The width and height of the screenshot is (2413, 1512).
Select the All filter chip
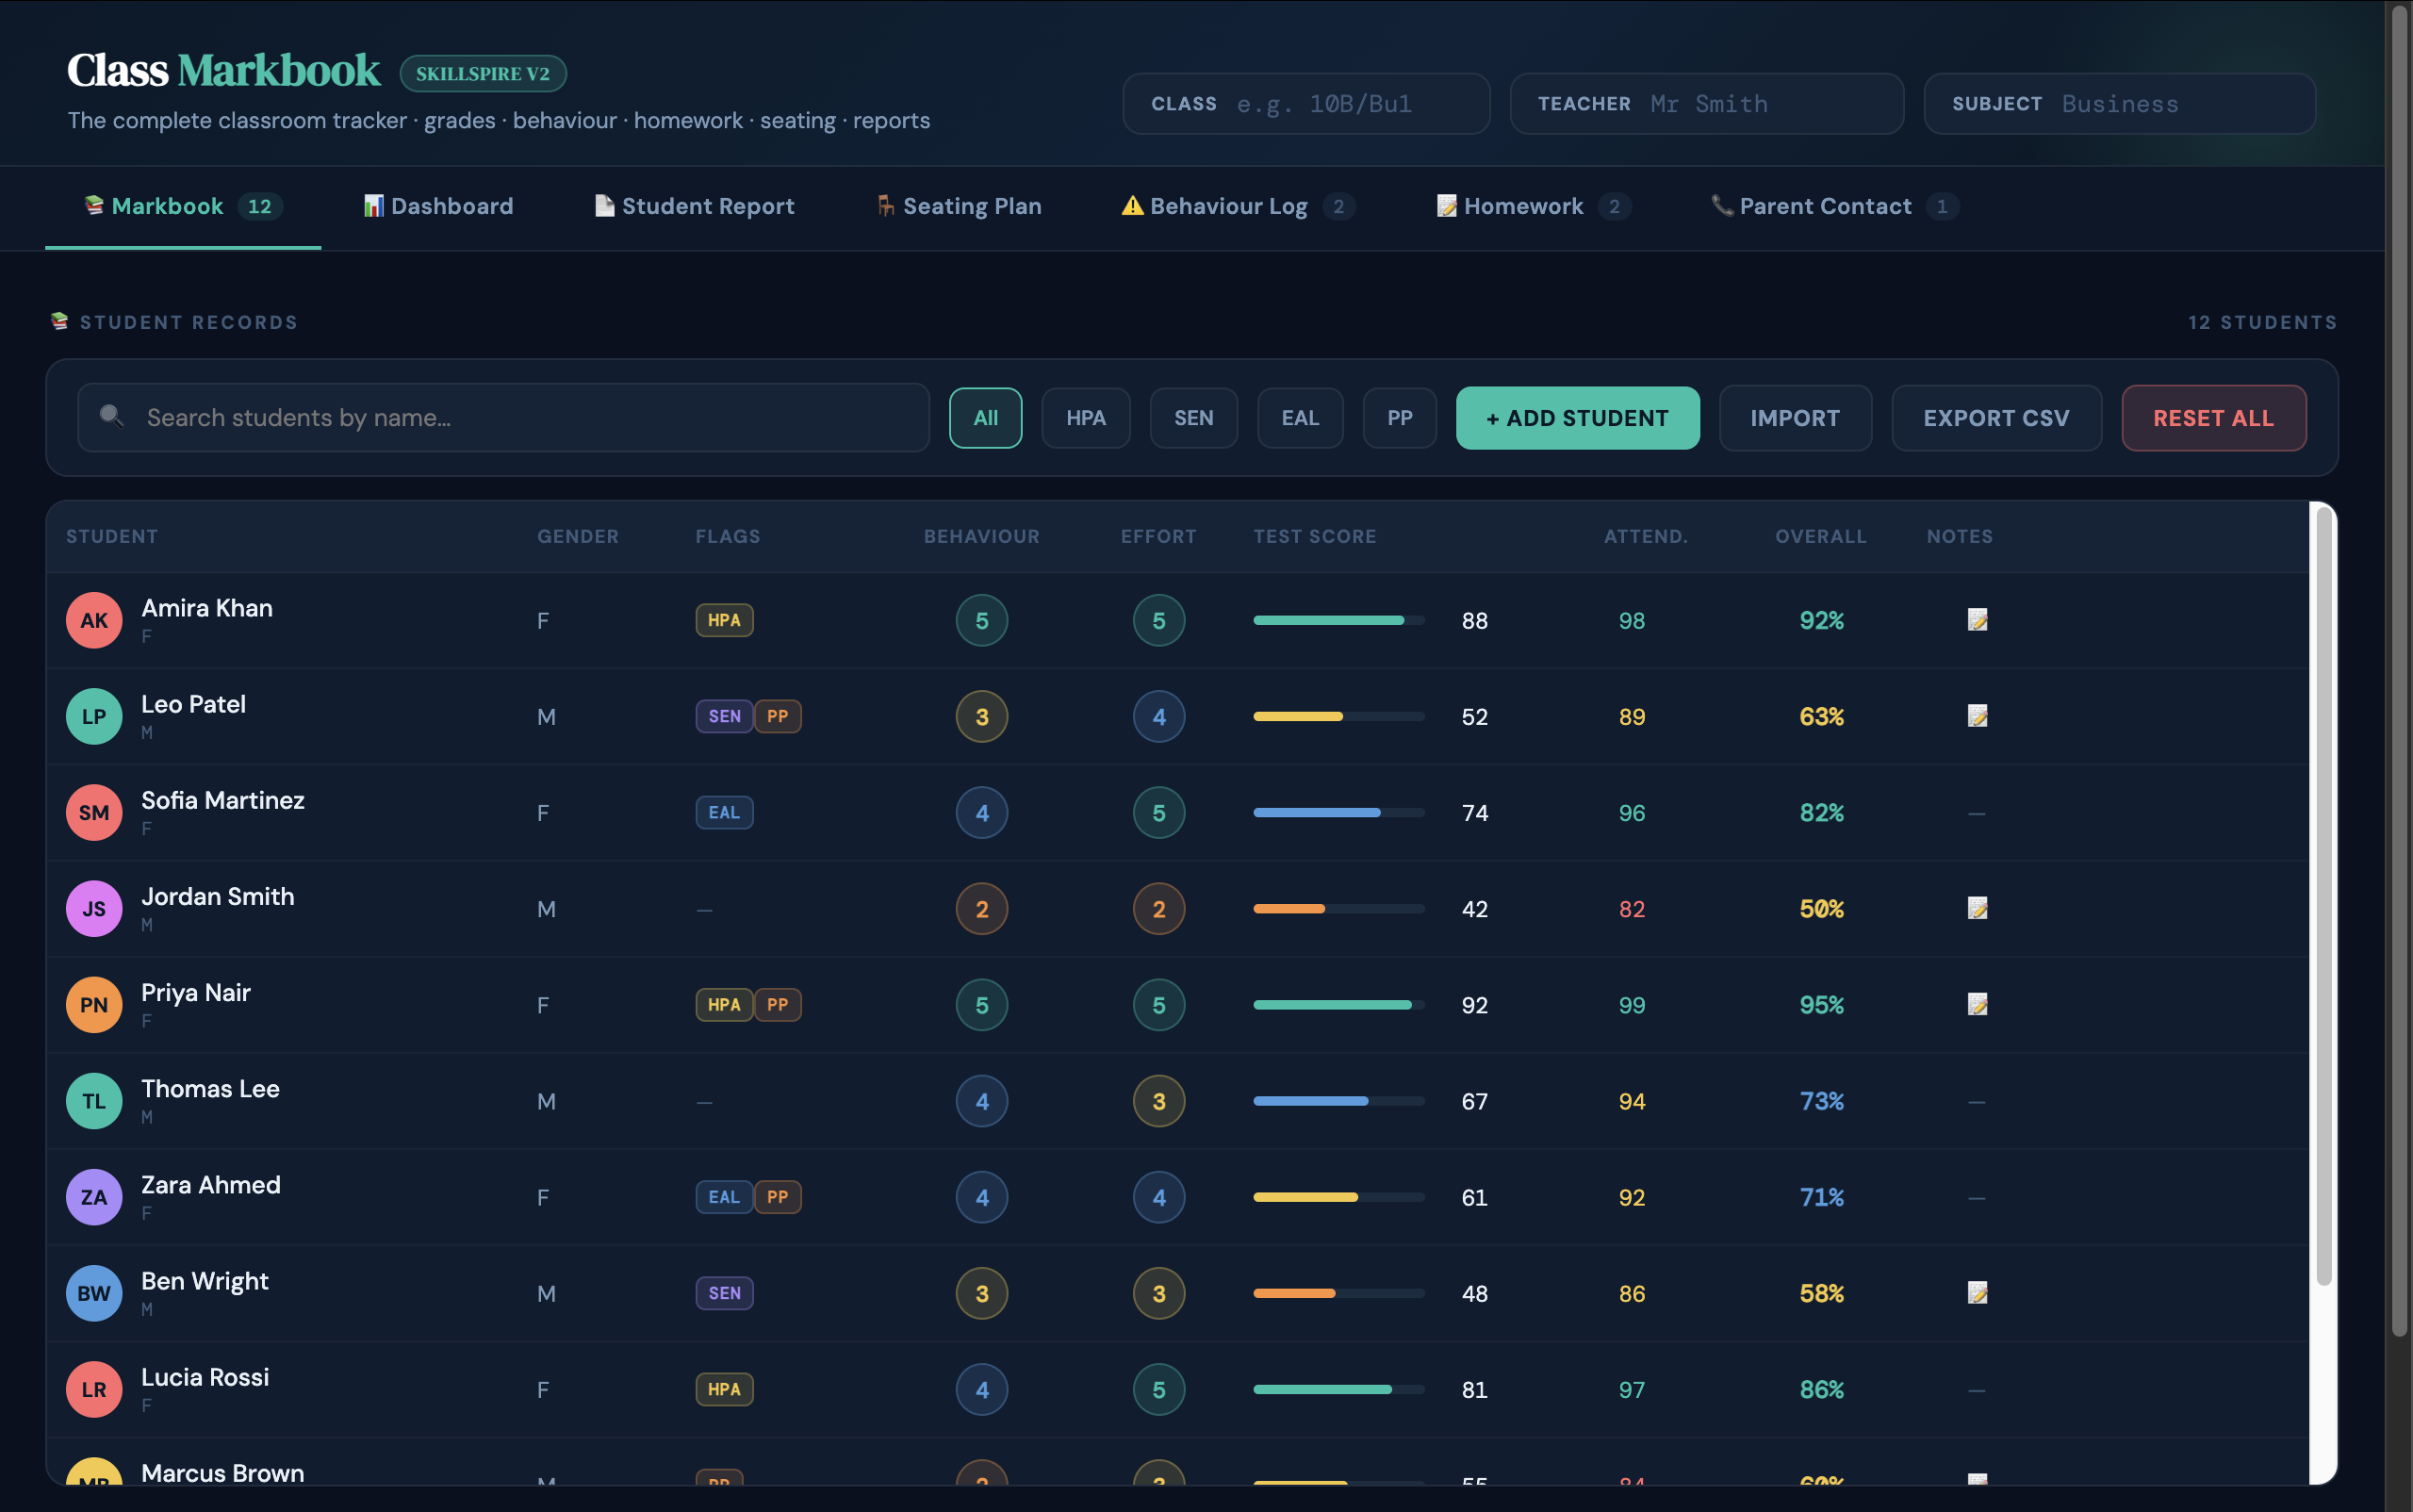[x=985, y=418]
